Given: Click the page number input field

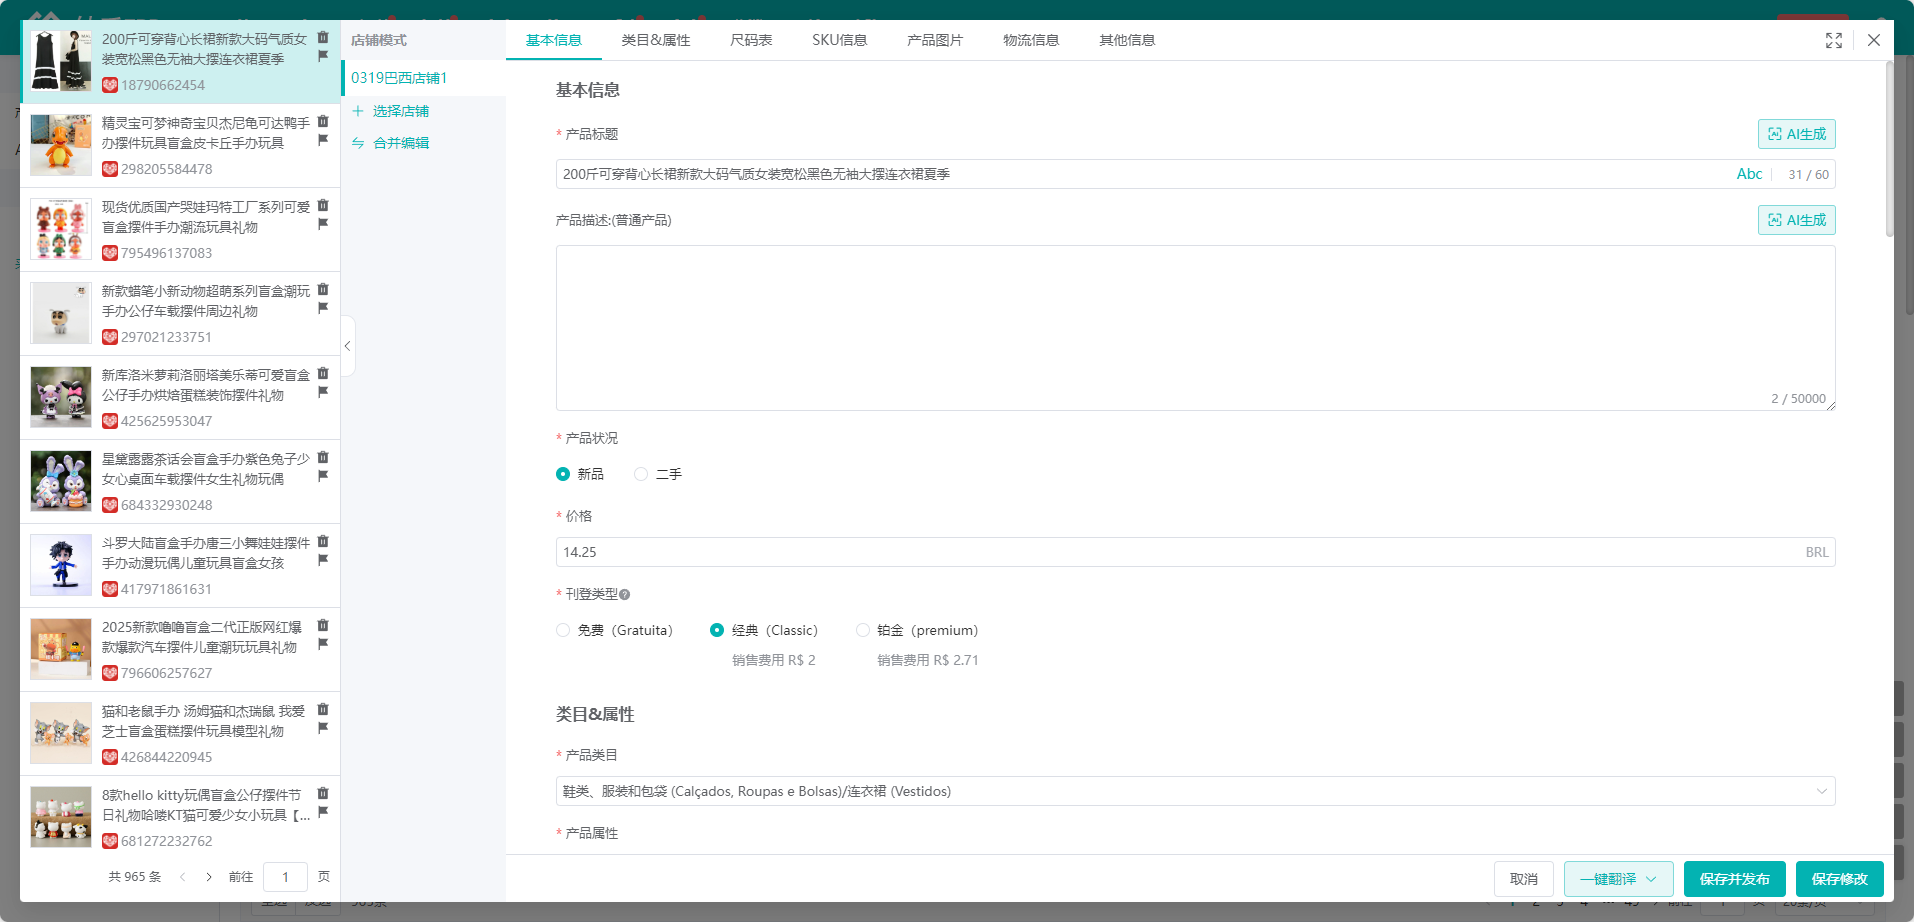Looking at the screenshot, I should [286, 876].
